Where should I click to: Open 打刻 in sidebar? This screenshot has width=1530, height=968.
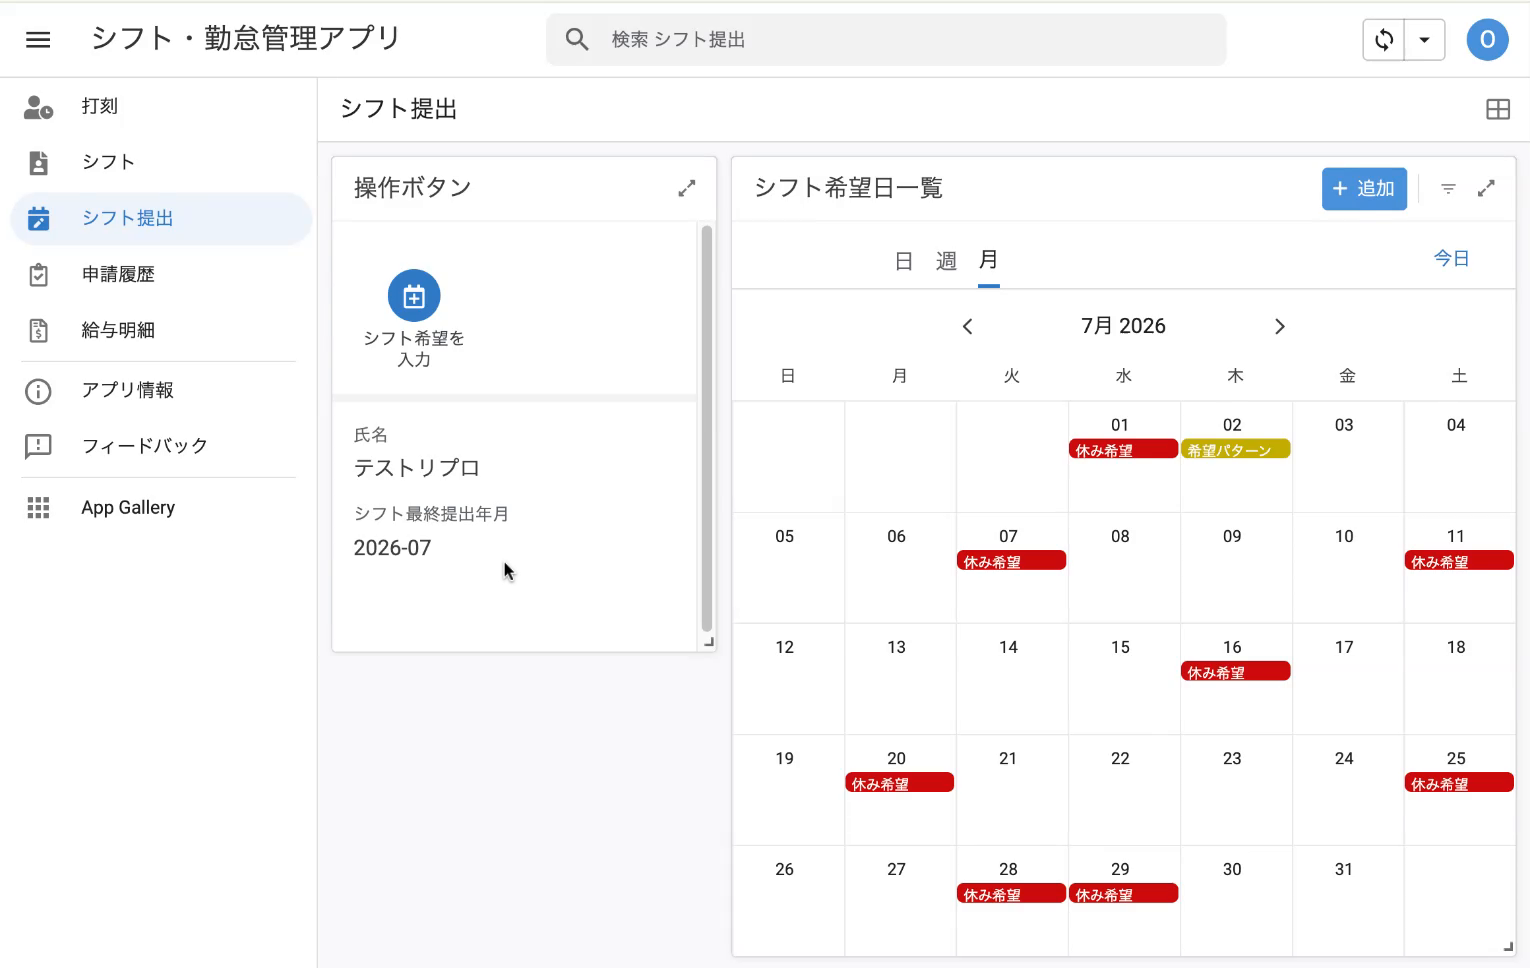point(161,106)
